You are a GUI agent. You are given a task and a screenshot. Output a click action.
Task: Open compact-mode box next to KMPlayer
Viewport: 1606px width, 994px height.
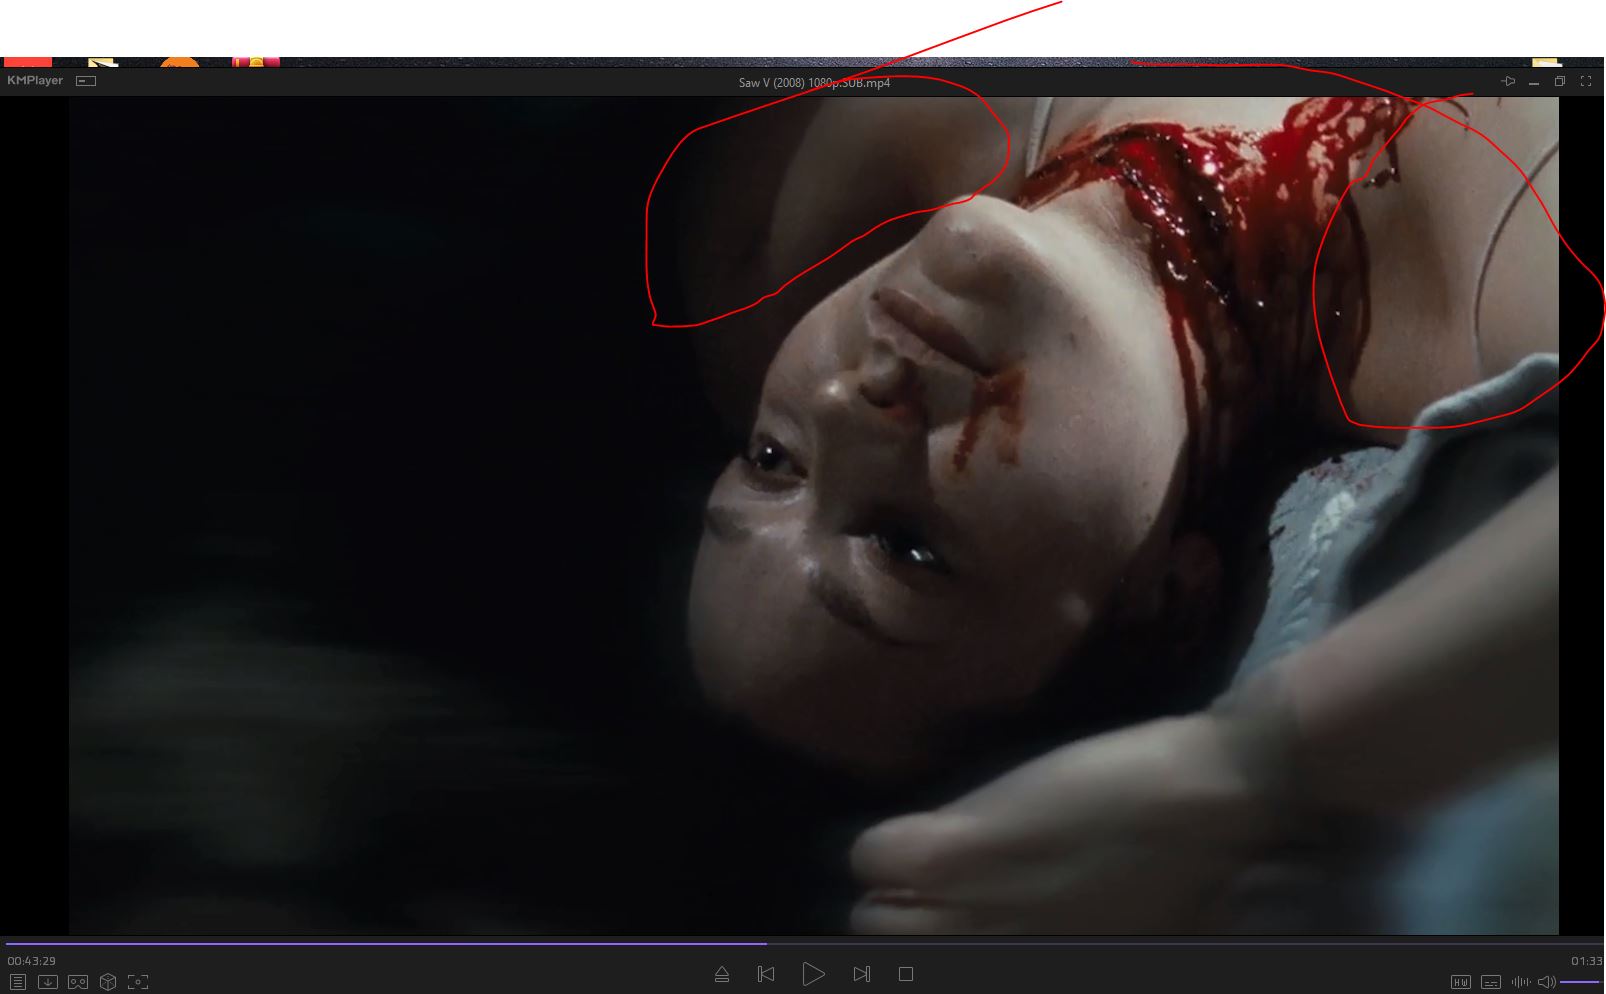tap(86, 81)
